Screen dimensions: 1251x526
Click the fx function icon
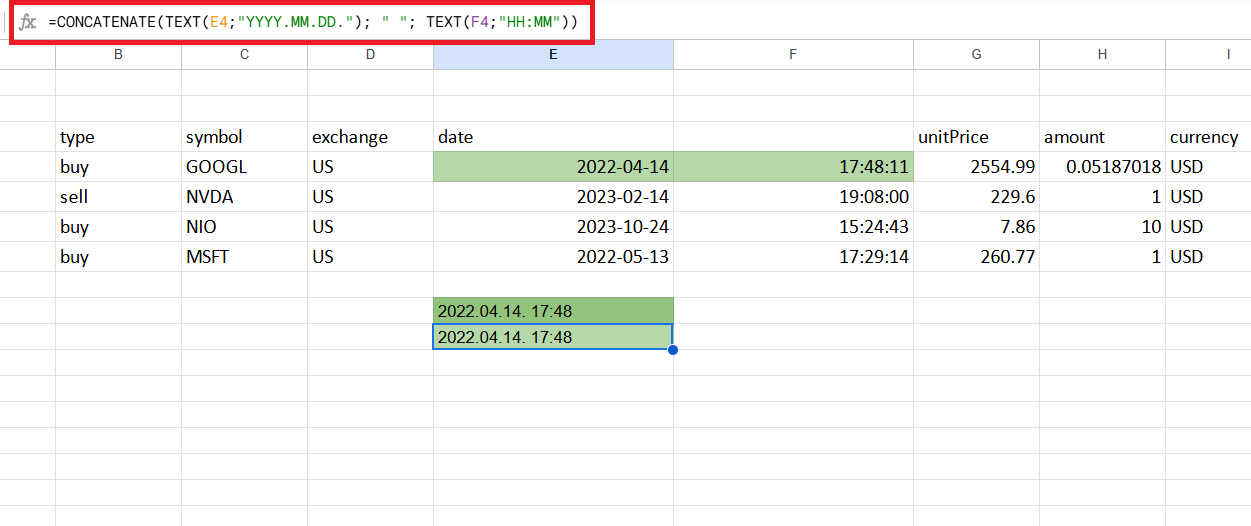28,22
